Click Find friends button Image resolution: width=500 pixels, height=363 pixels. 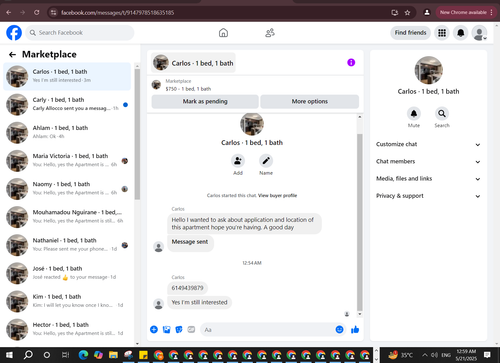[x=410, y=33]
